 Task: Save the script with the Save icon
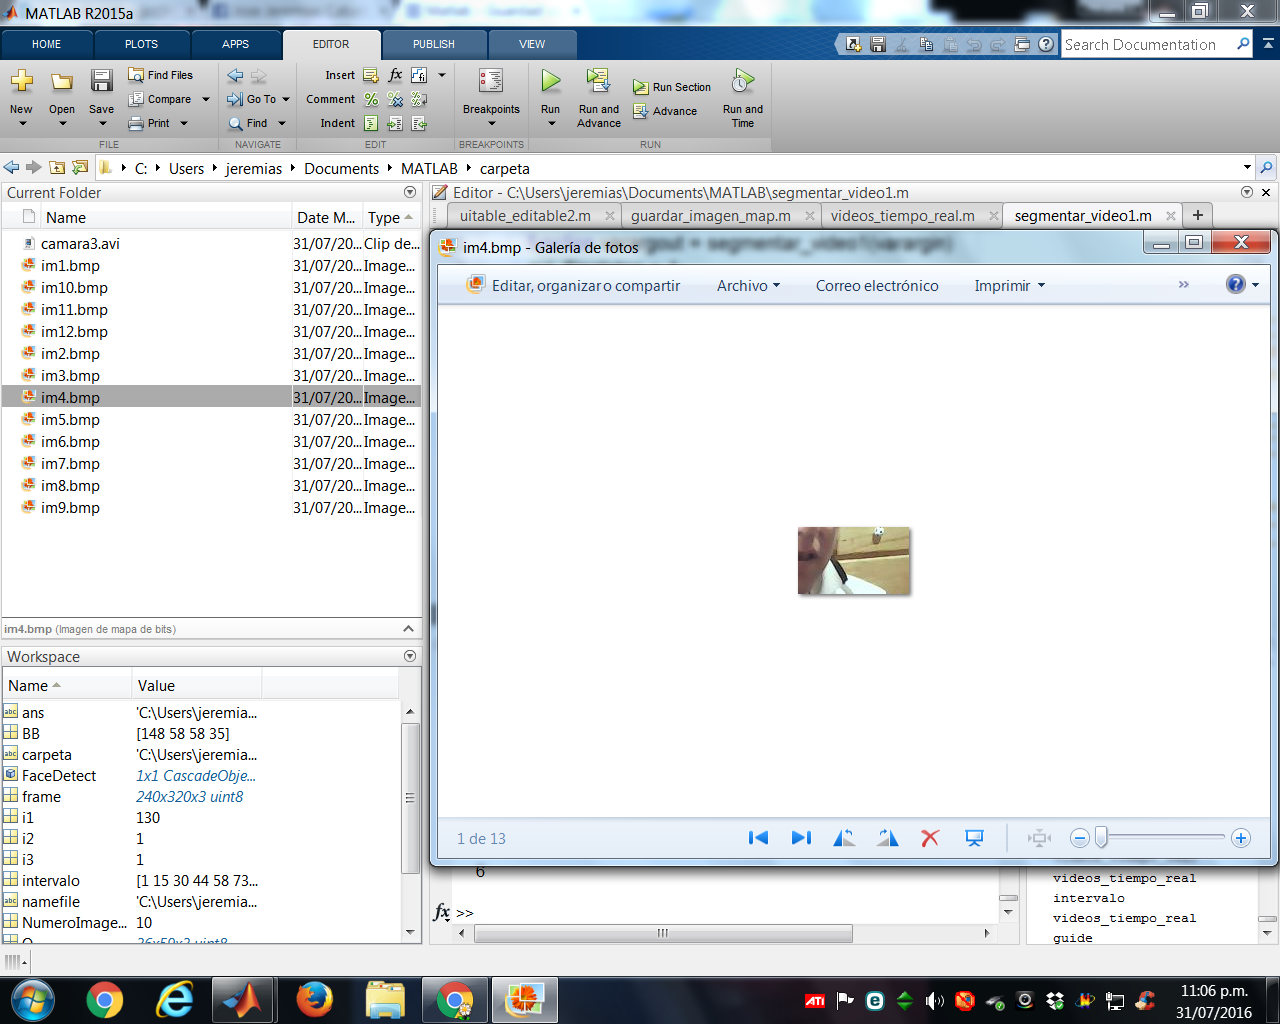pyautogui.click(x=102, y=82)
